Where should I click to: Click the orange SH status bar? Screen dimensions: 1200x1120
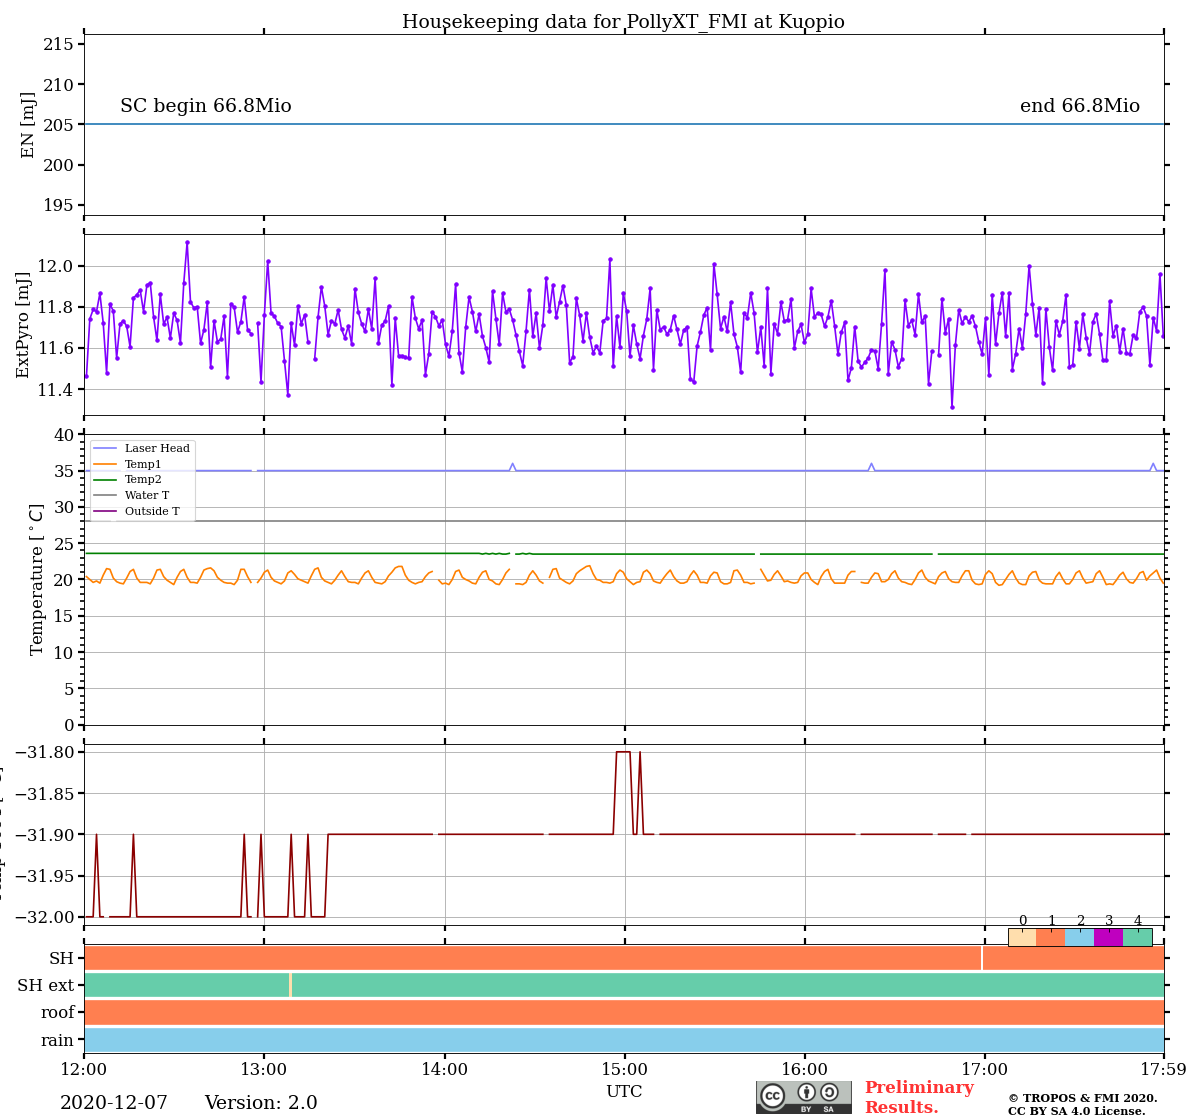pos(624,958)
